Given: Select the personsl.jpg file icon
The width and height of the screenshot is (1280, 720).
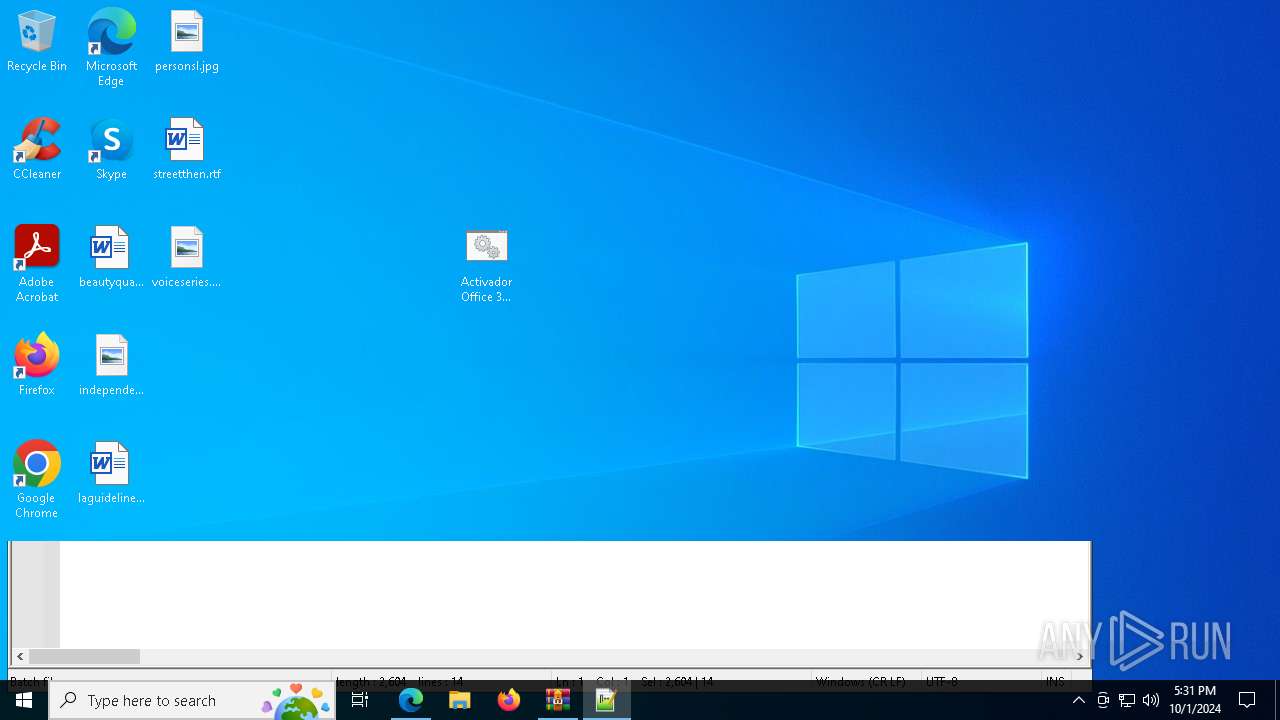Looking at the screenshot, I should [x=187, y=42].
